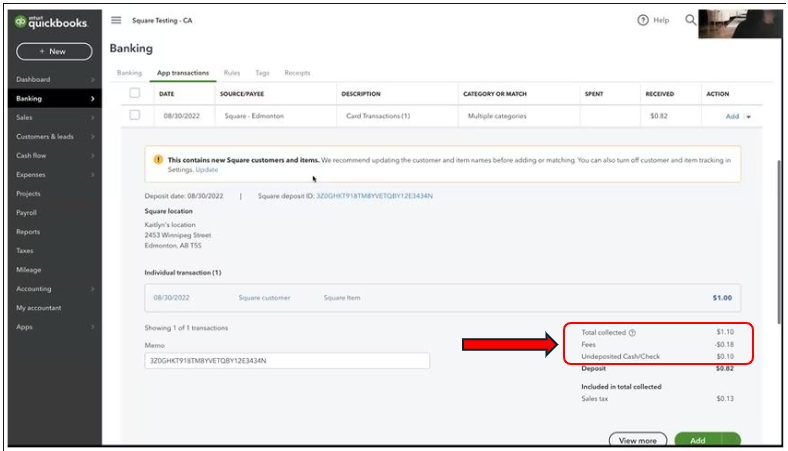Click the green Add button
The height and width of the screenshot is (451, 788).
pyautogui.click(x=698, y=440)
